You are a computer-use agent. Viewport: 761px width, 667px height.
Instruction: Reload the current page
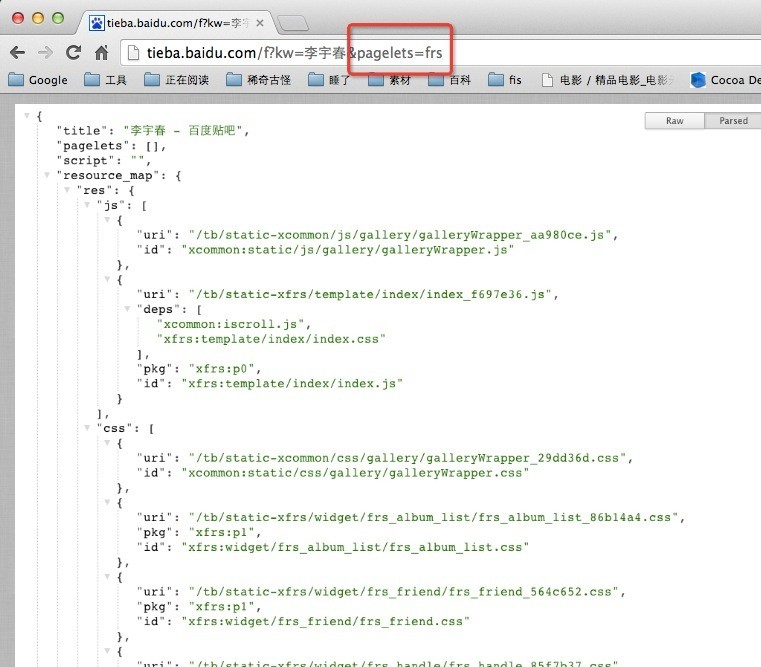tap(73, 52)
